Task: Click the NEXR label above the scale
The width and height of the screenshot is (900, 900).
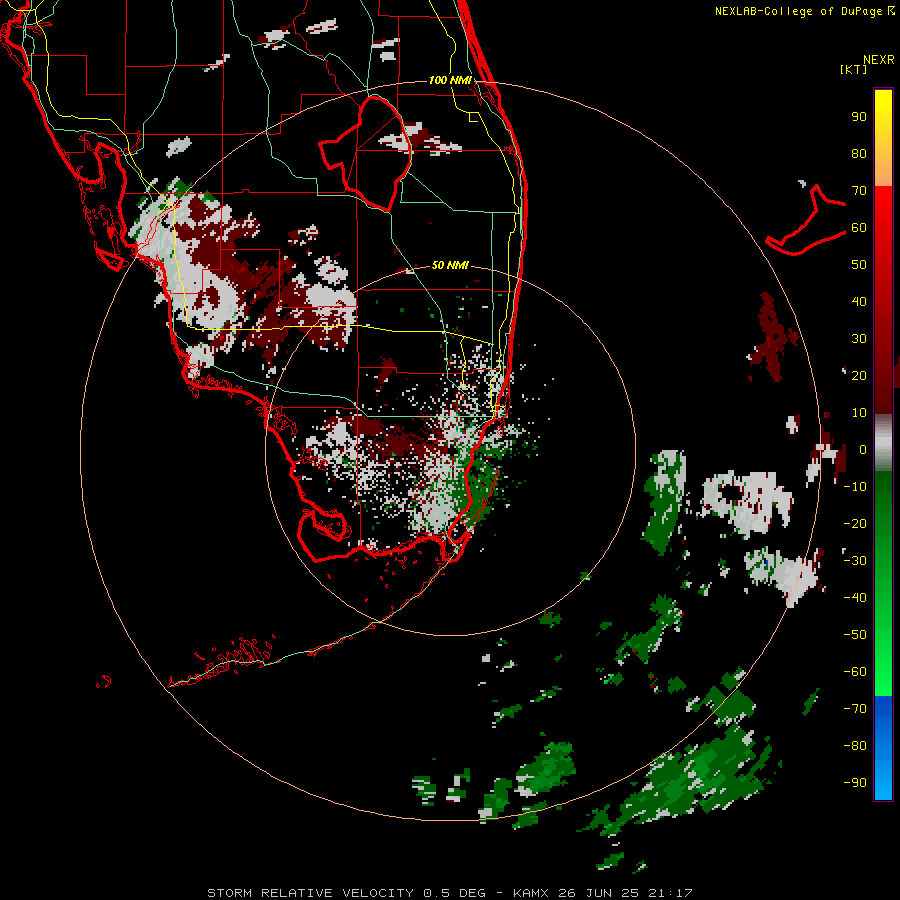Action: [879, 60]
